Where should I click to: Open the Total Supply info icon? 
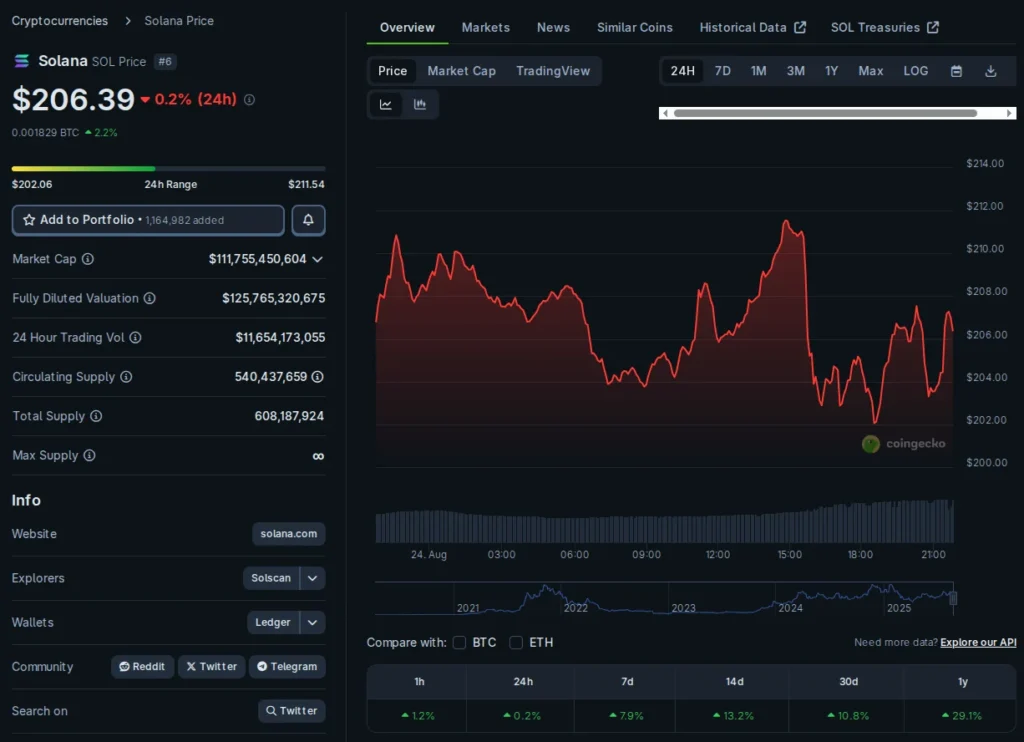click(x=96, y=416)
